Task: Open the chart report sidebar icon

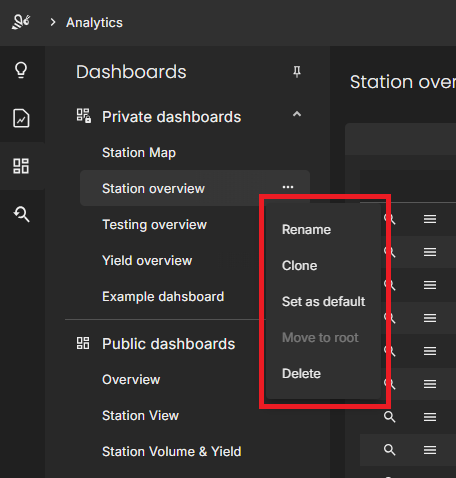Action: pyautogui.click(x=21, y=118)
